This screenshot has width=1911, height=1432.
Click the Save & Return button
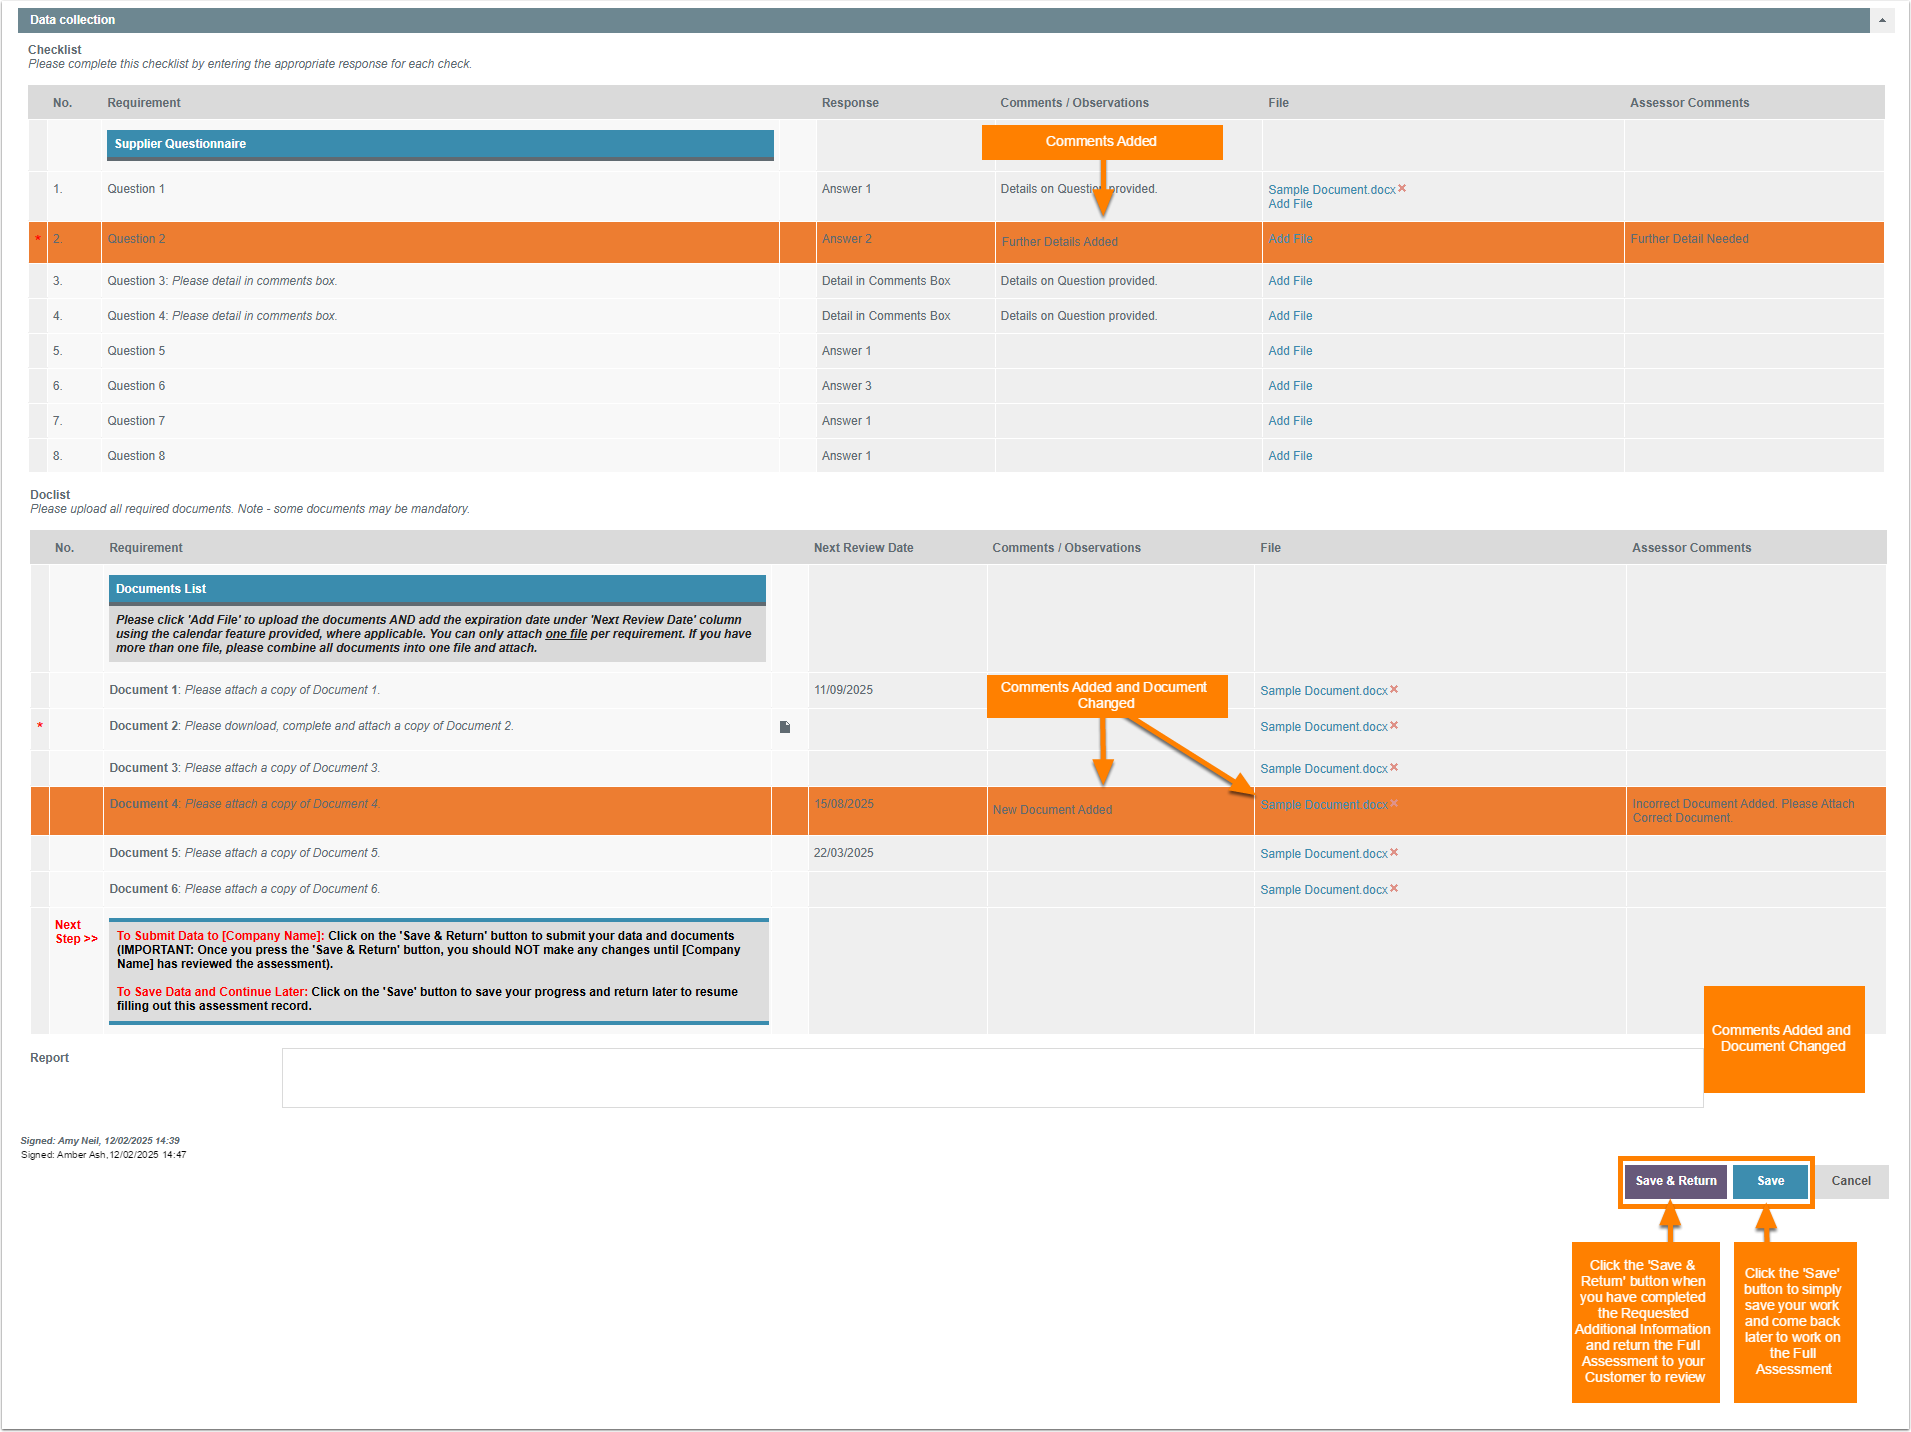[x=1675, y=1181]
